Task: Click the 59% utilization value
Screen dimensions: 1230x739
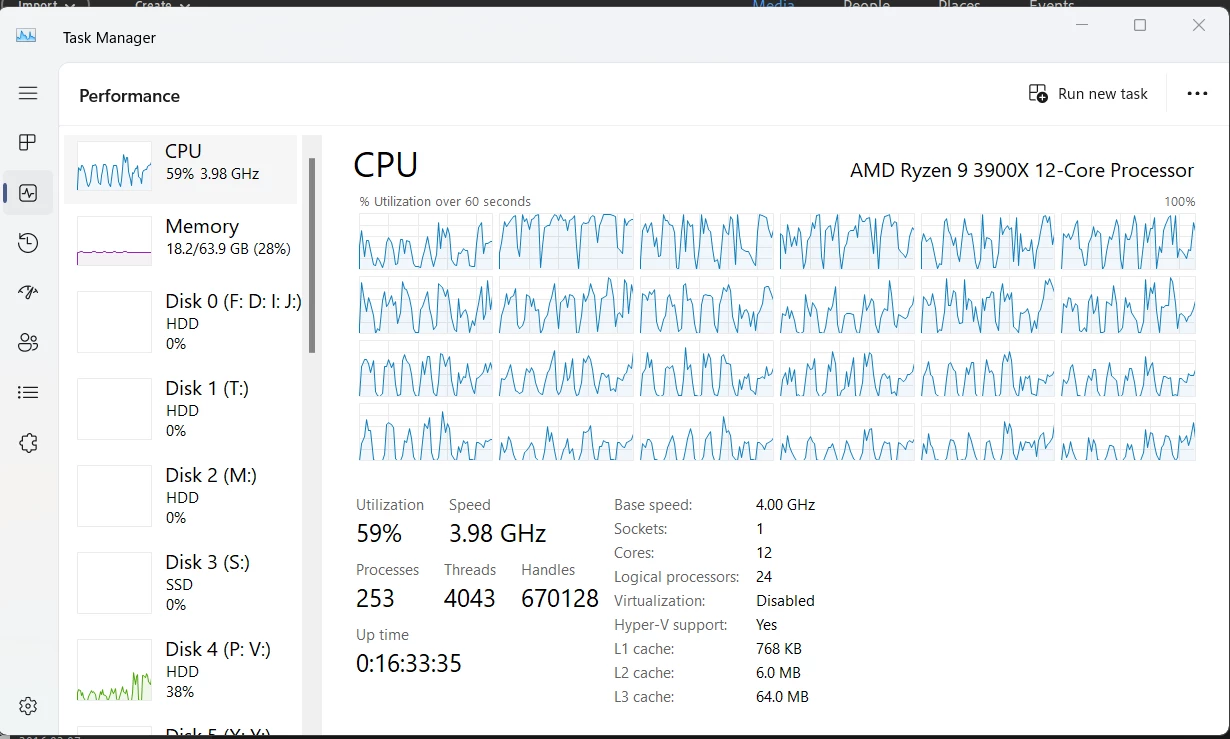Action: coord(379,534)
